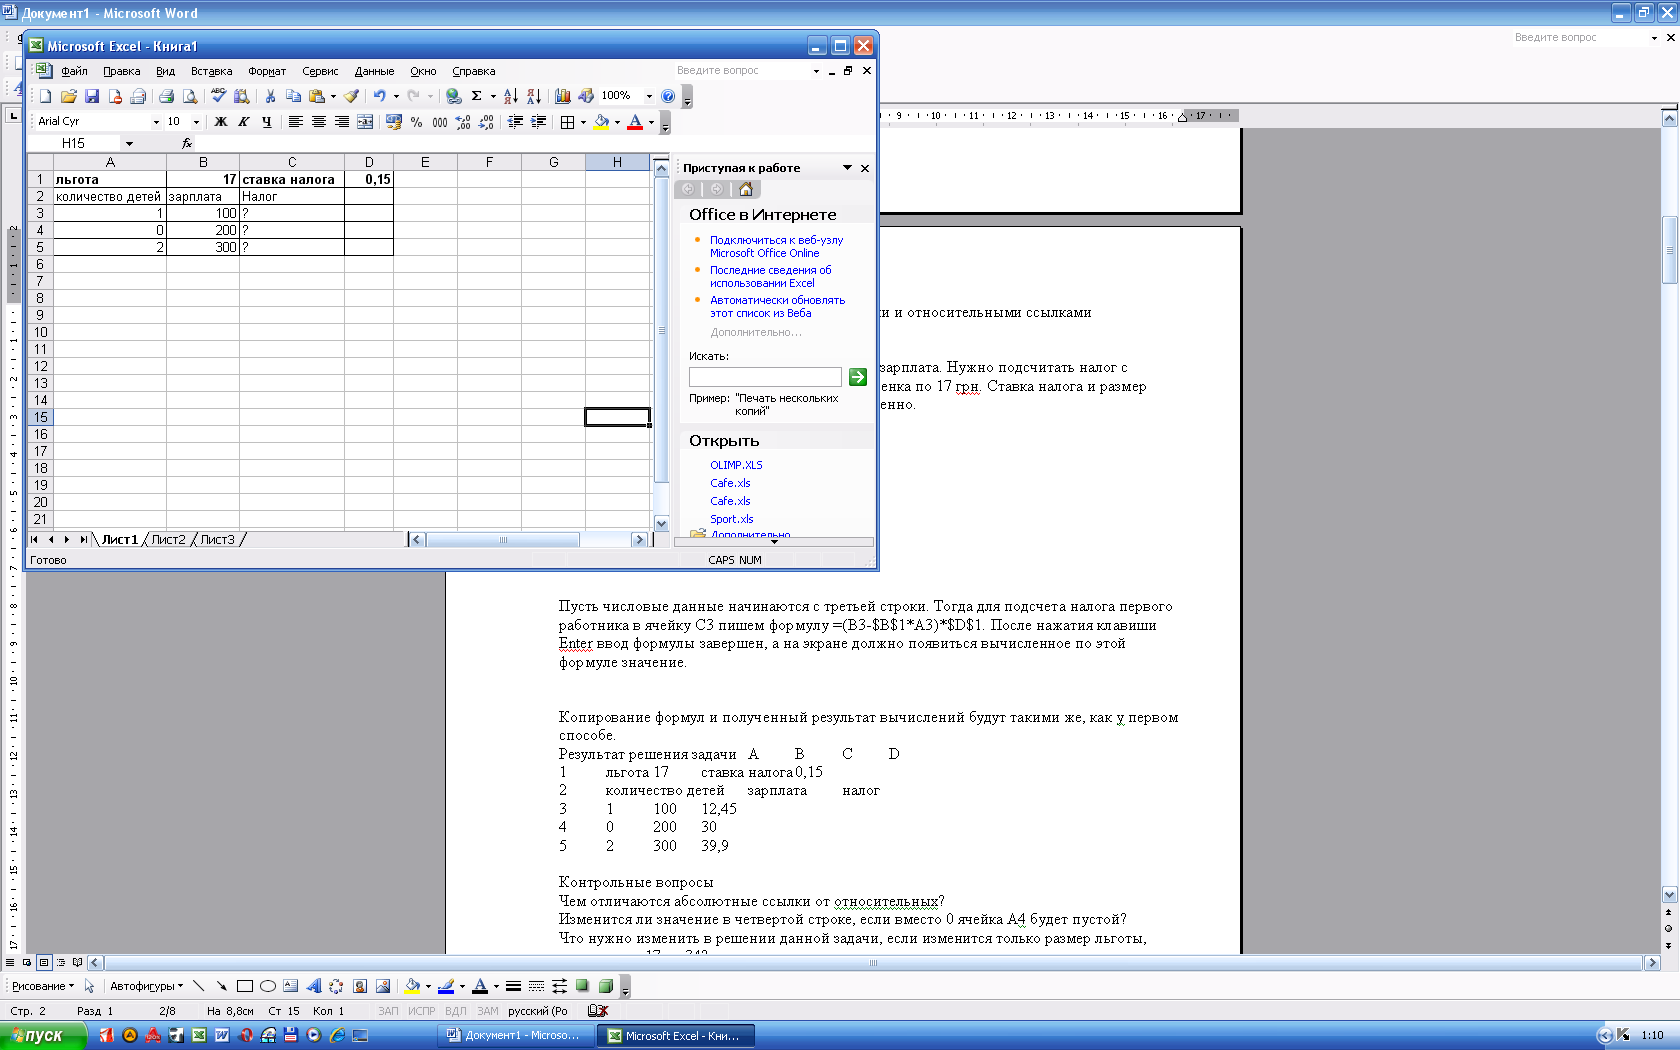Launch the Chart Wizard icon

coord(562,96)
